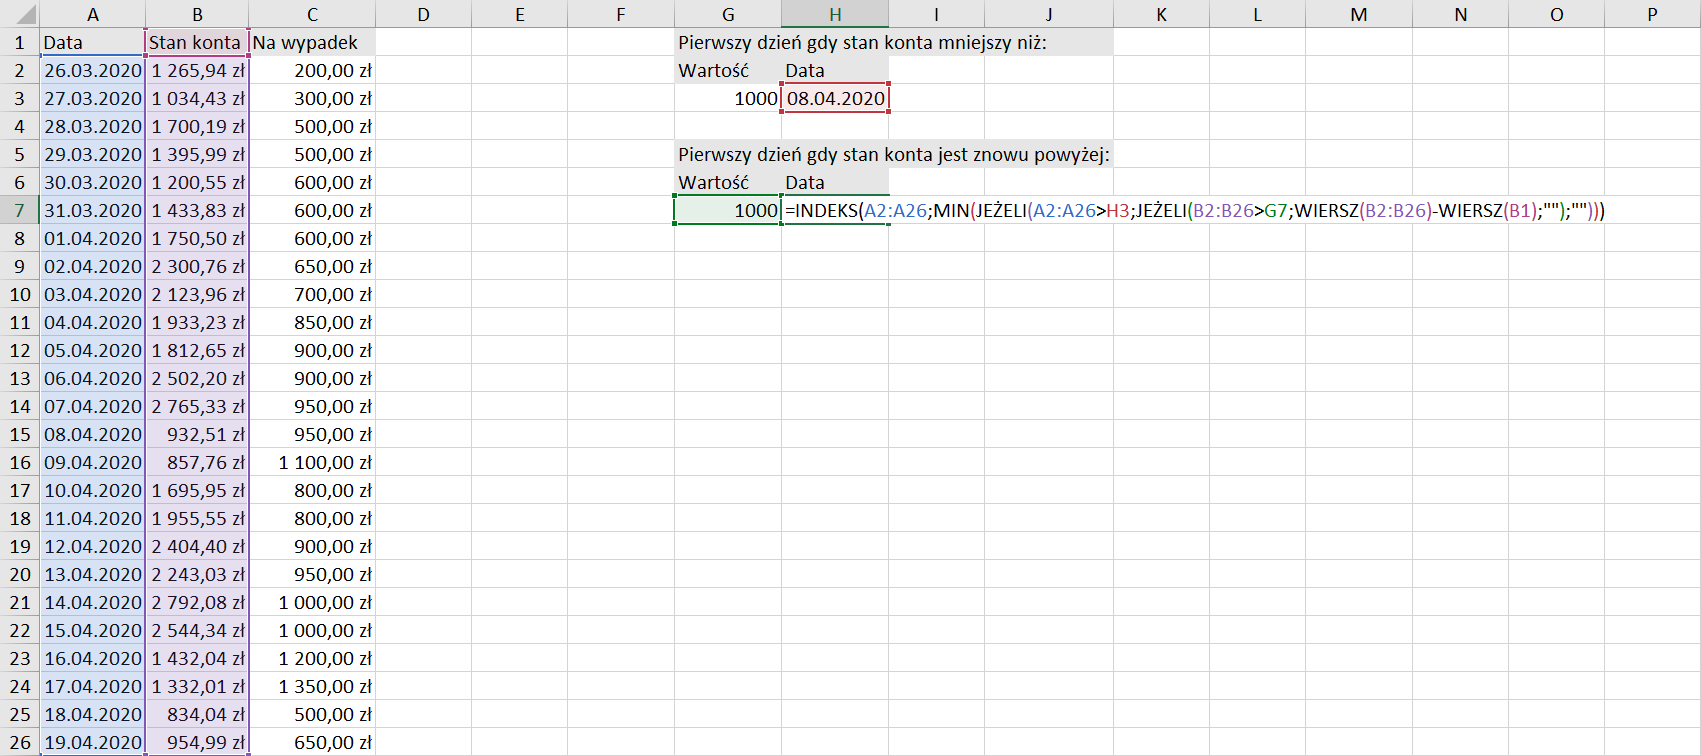Click the 'Data' header cell in column A
This screenshot has width=1701, height=756.
point(92,43)
